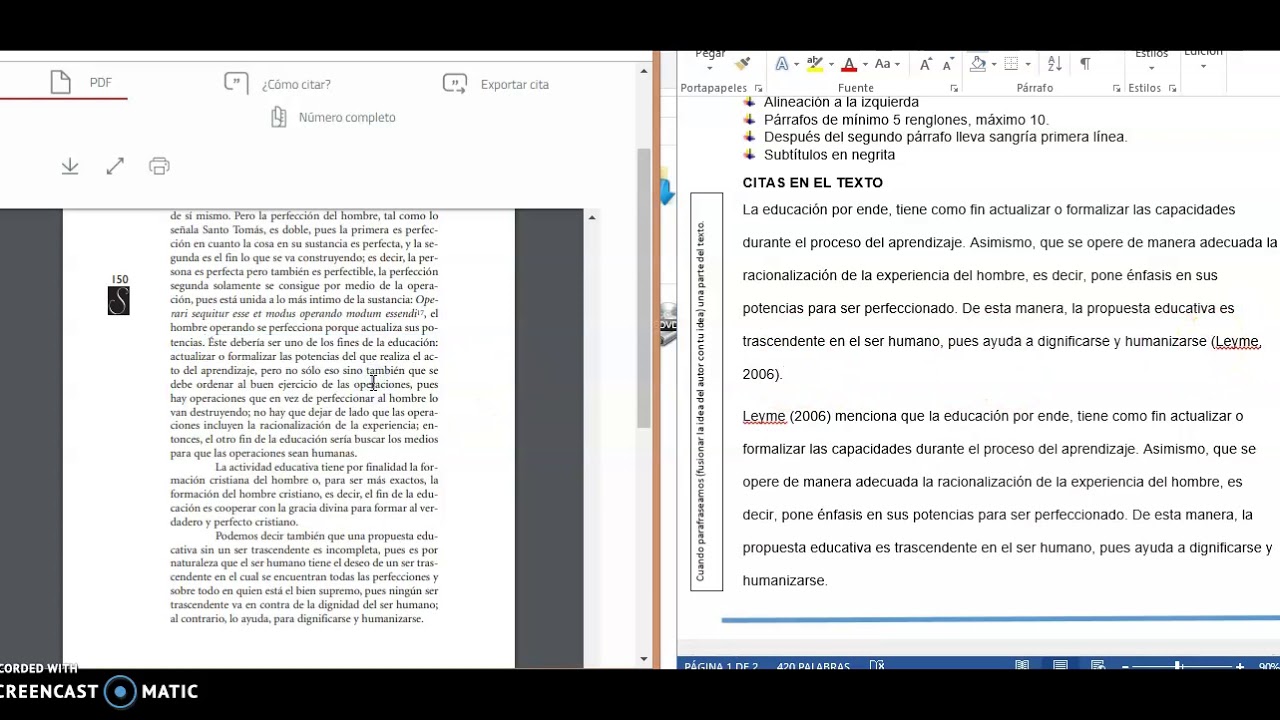The width and height of the screenshot is (1280, 720).
Task: Click the vertical 'Cuando parafraseamos' text box
Action: tap(706, 391)
